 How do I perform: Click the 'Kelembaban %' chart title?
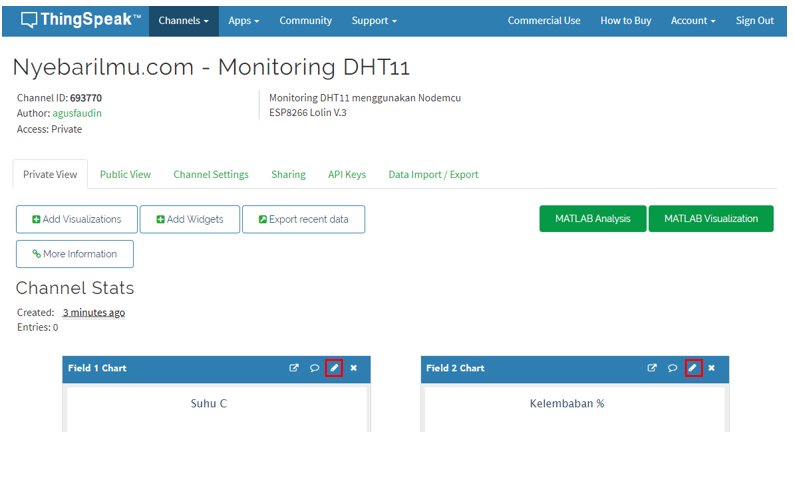tap(567, 404)
